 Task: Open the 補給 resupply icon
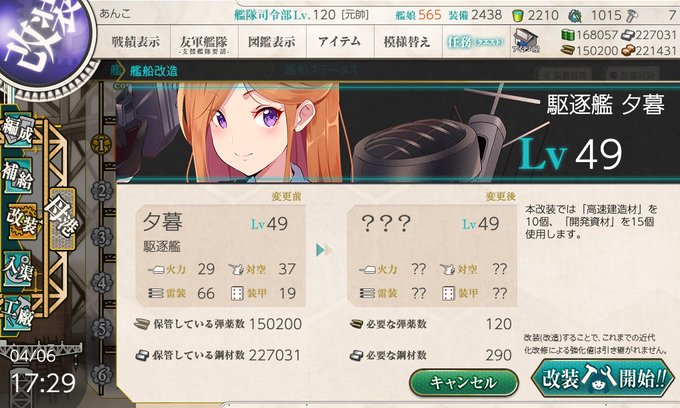pos(18,176)
